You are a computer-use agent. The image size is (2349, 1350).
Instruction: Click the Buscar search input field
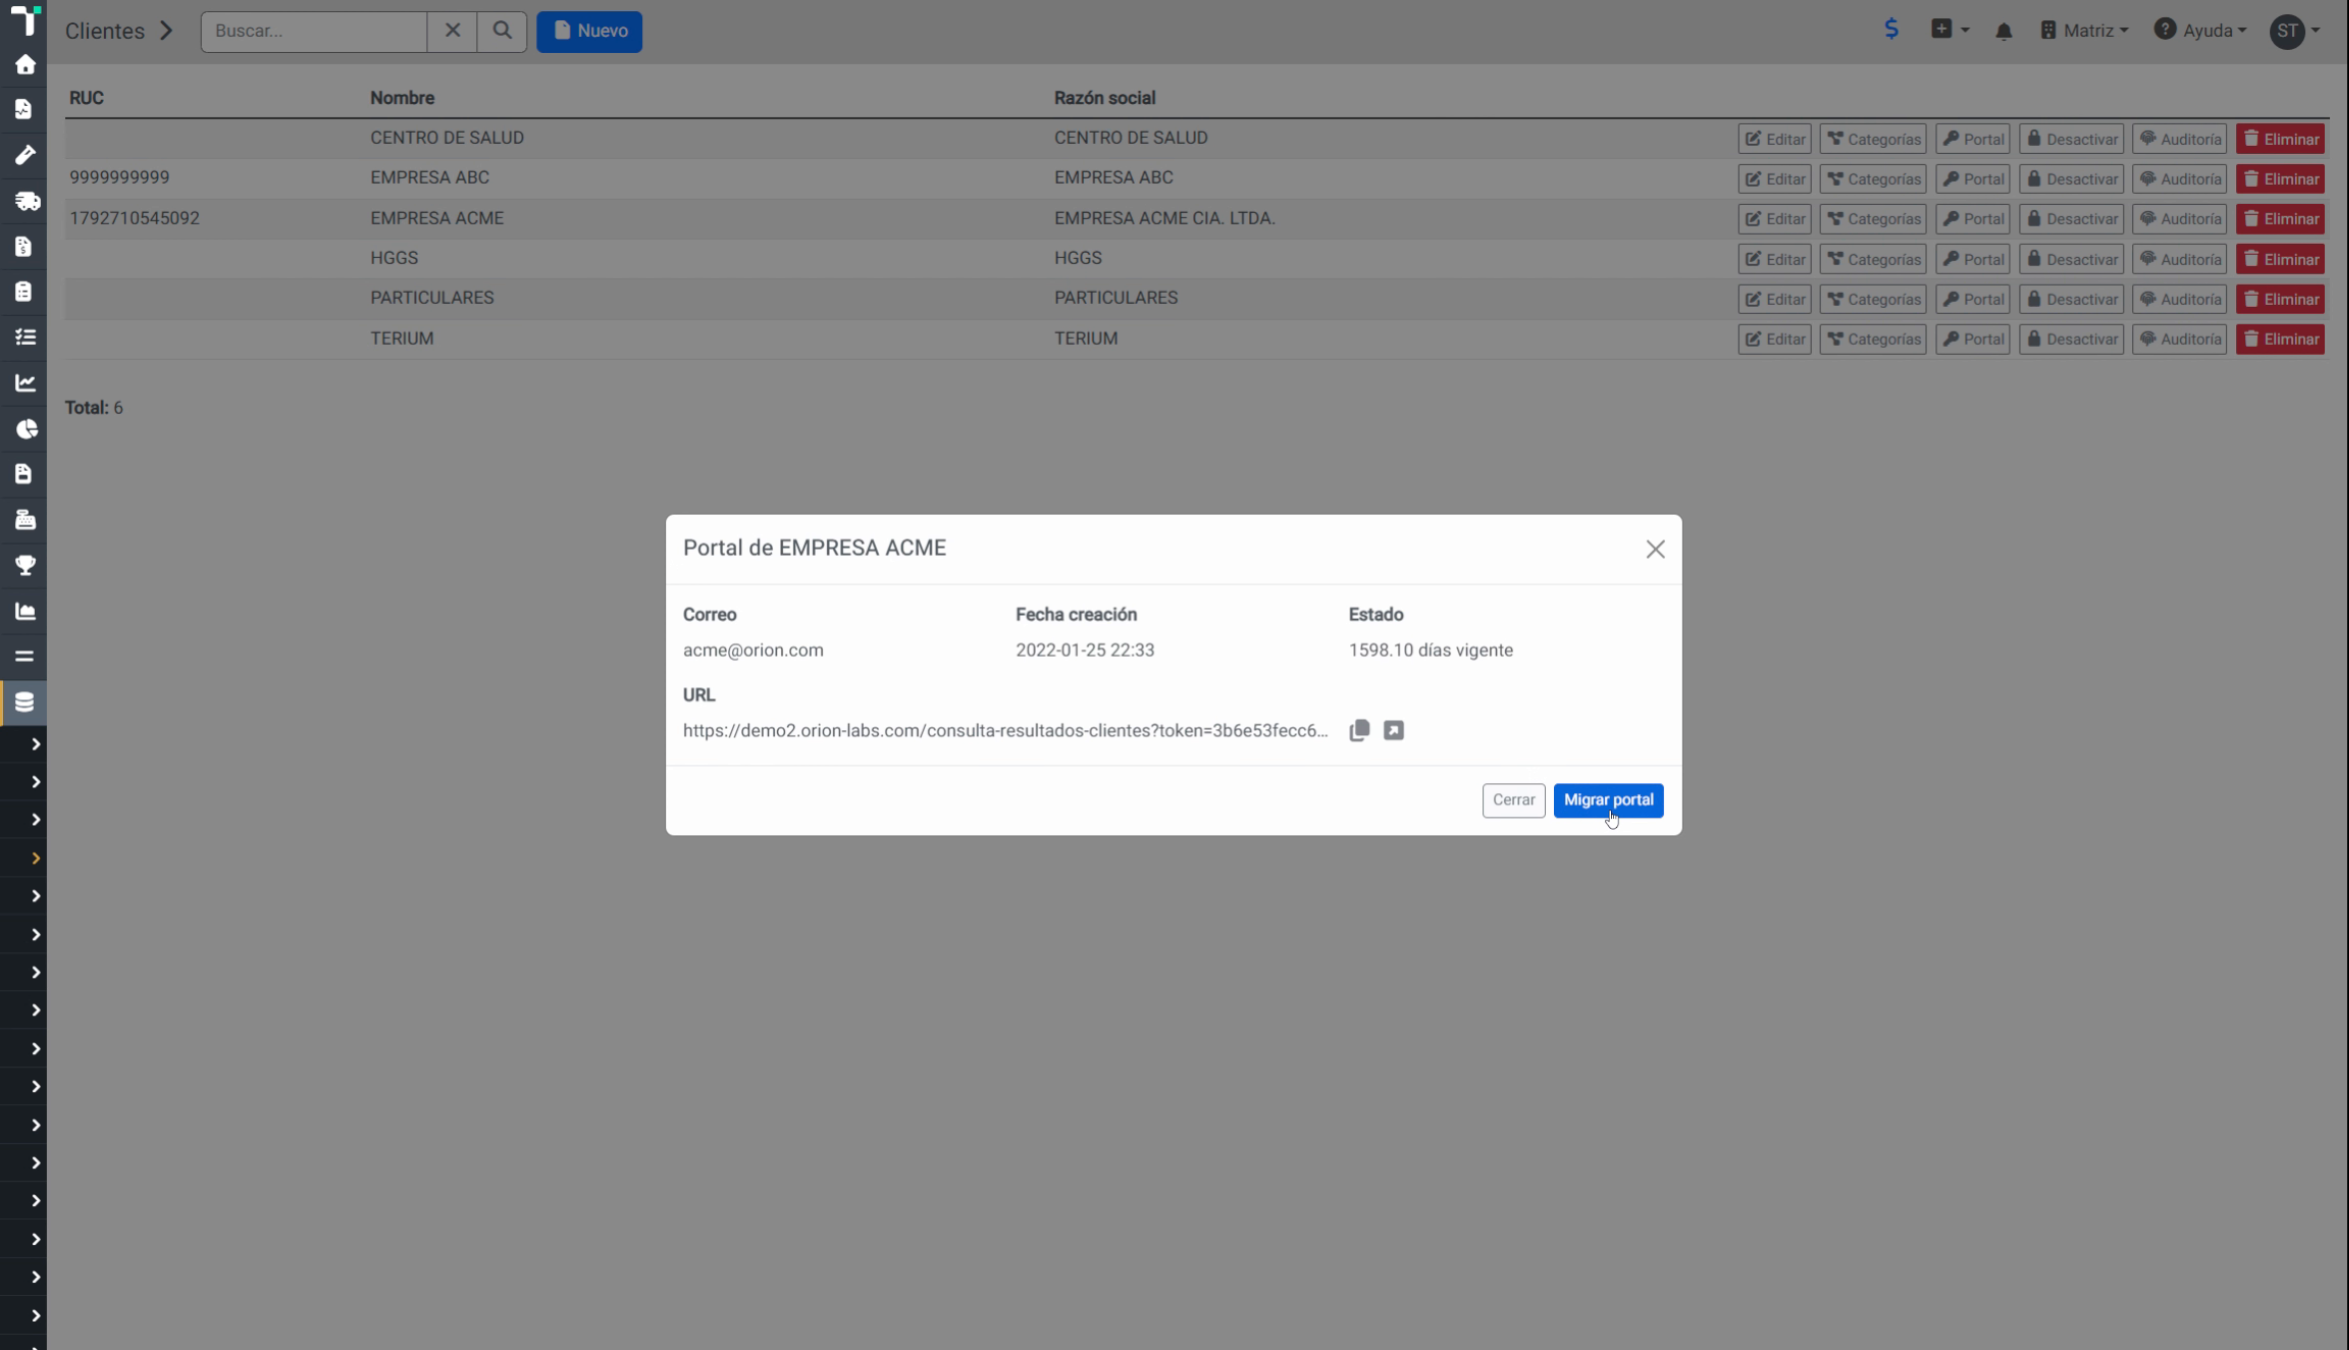[314, 31]
